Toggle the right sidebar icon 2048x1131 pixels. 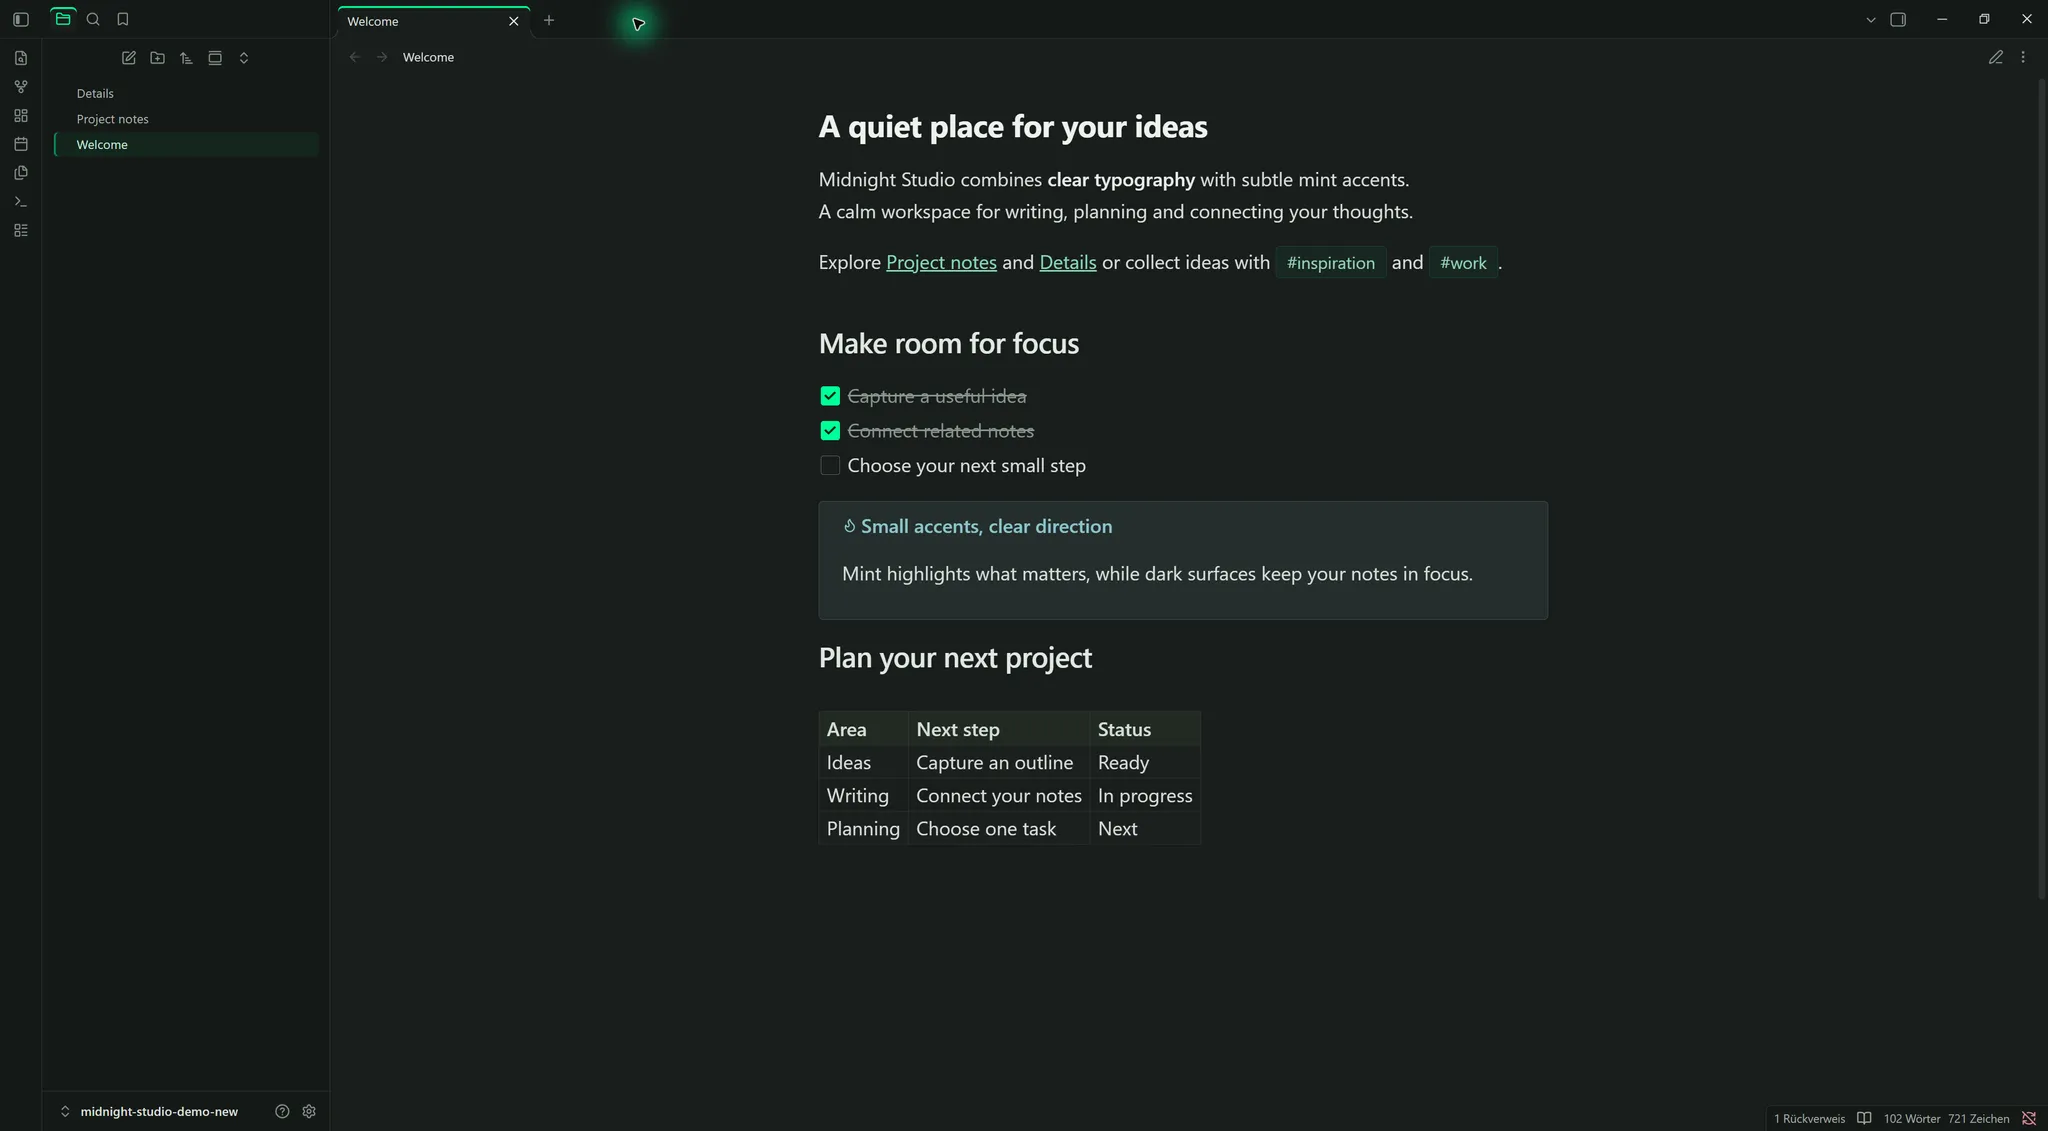coord(1898,20)
